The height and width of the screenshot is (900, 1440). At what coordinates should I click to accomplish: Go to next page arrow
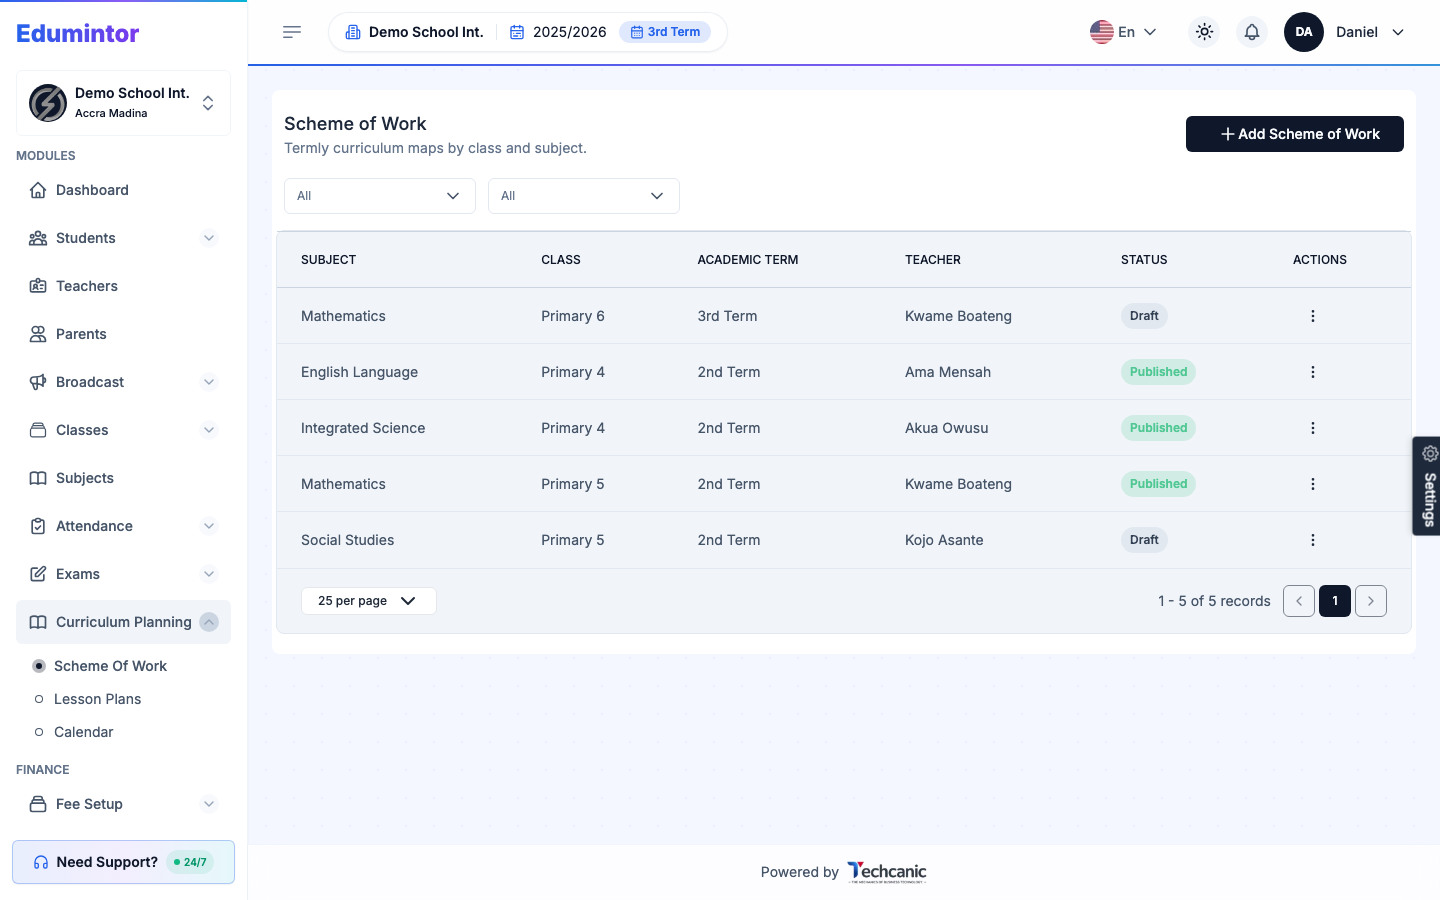[x=1371, y=601]
